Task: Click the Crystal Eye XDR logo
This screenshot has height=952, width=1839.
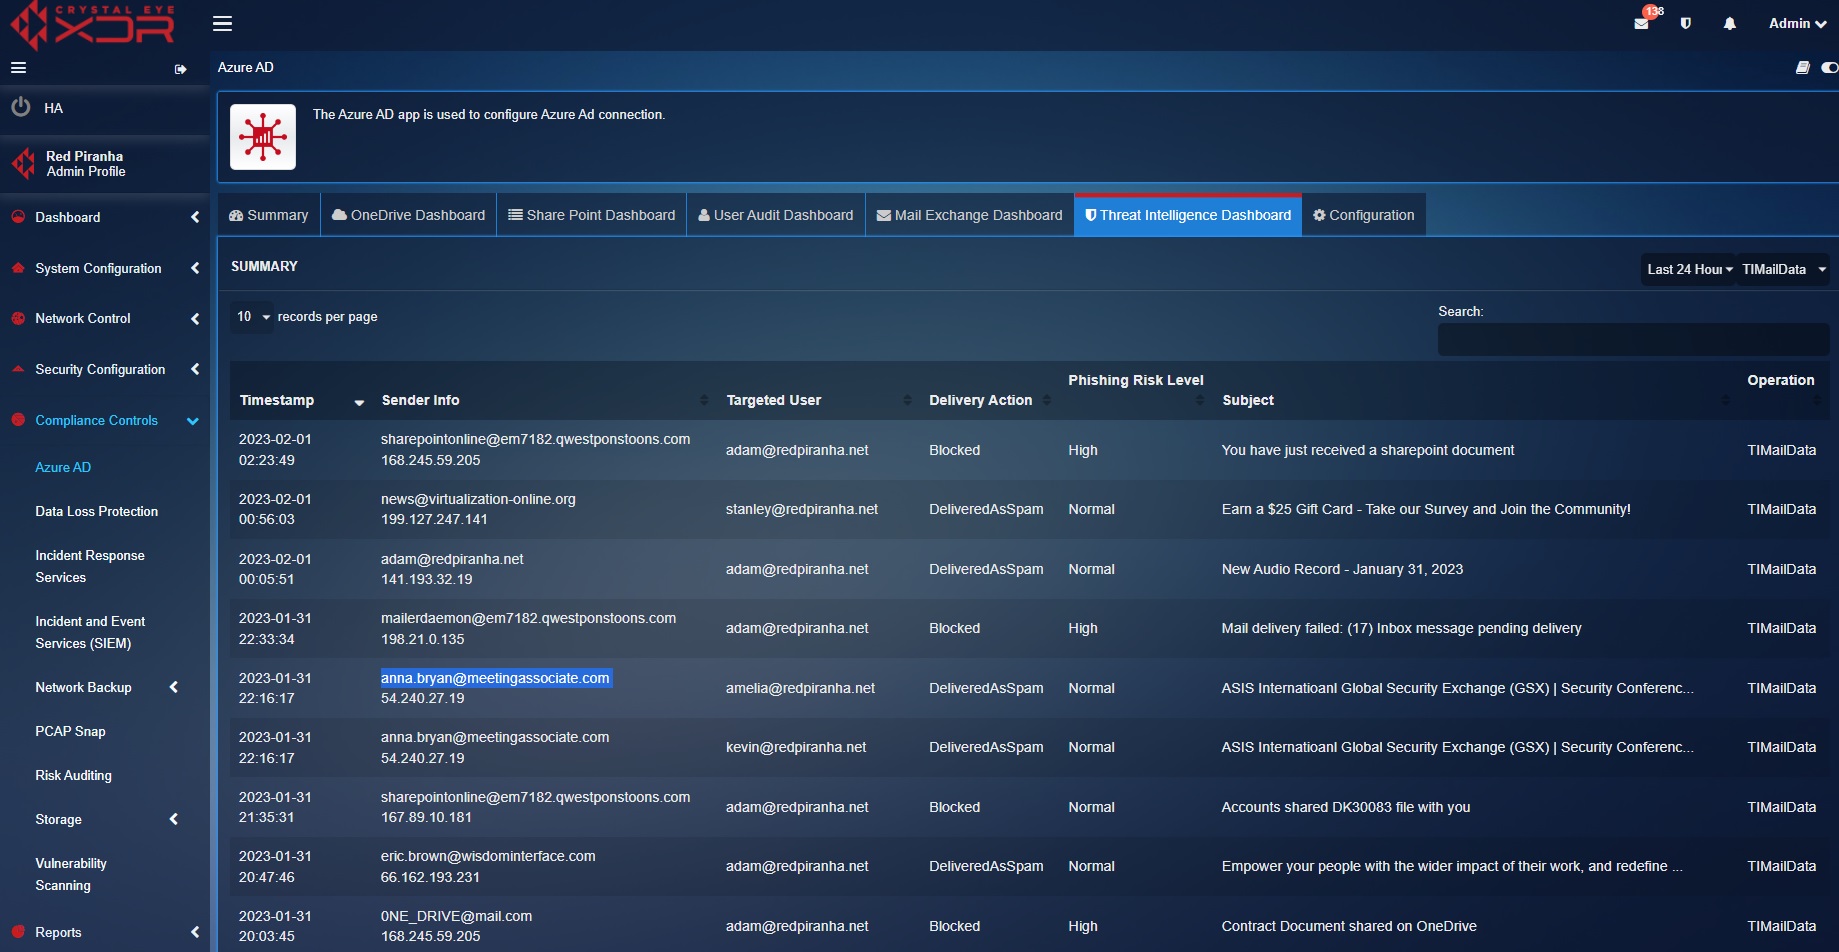Action: click(x=93, y=25)
